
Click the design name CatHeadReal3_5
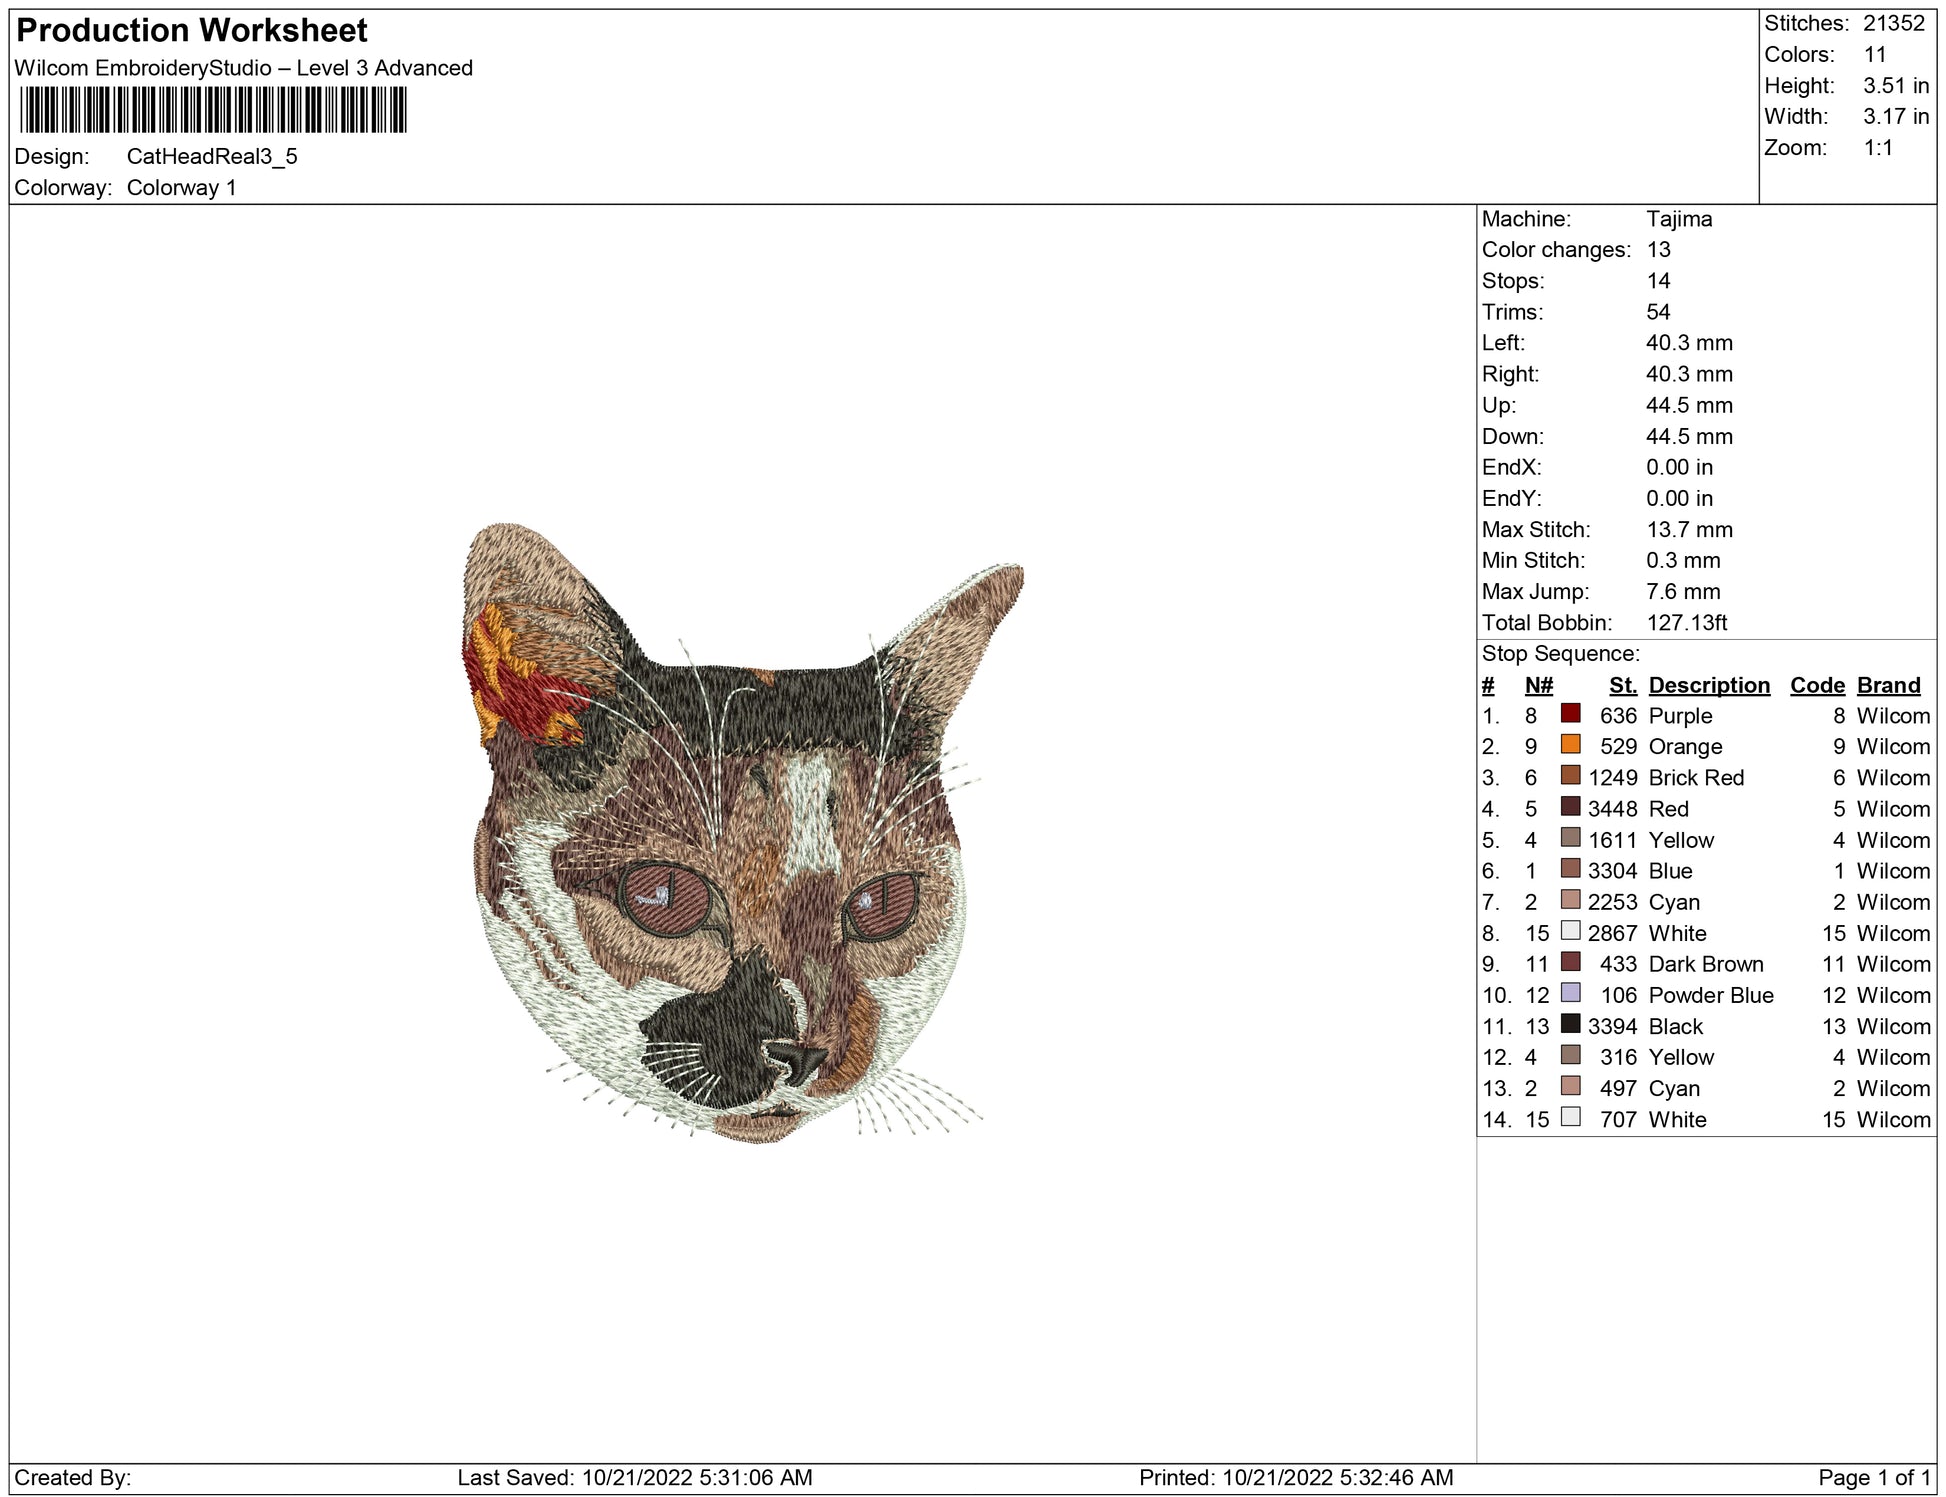pos(212,156)
